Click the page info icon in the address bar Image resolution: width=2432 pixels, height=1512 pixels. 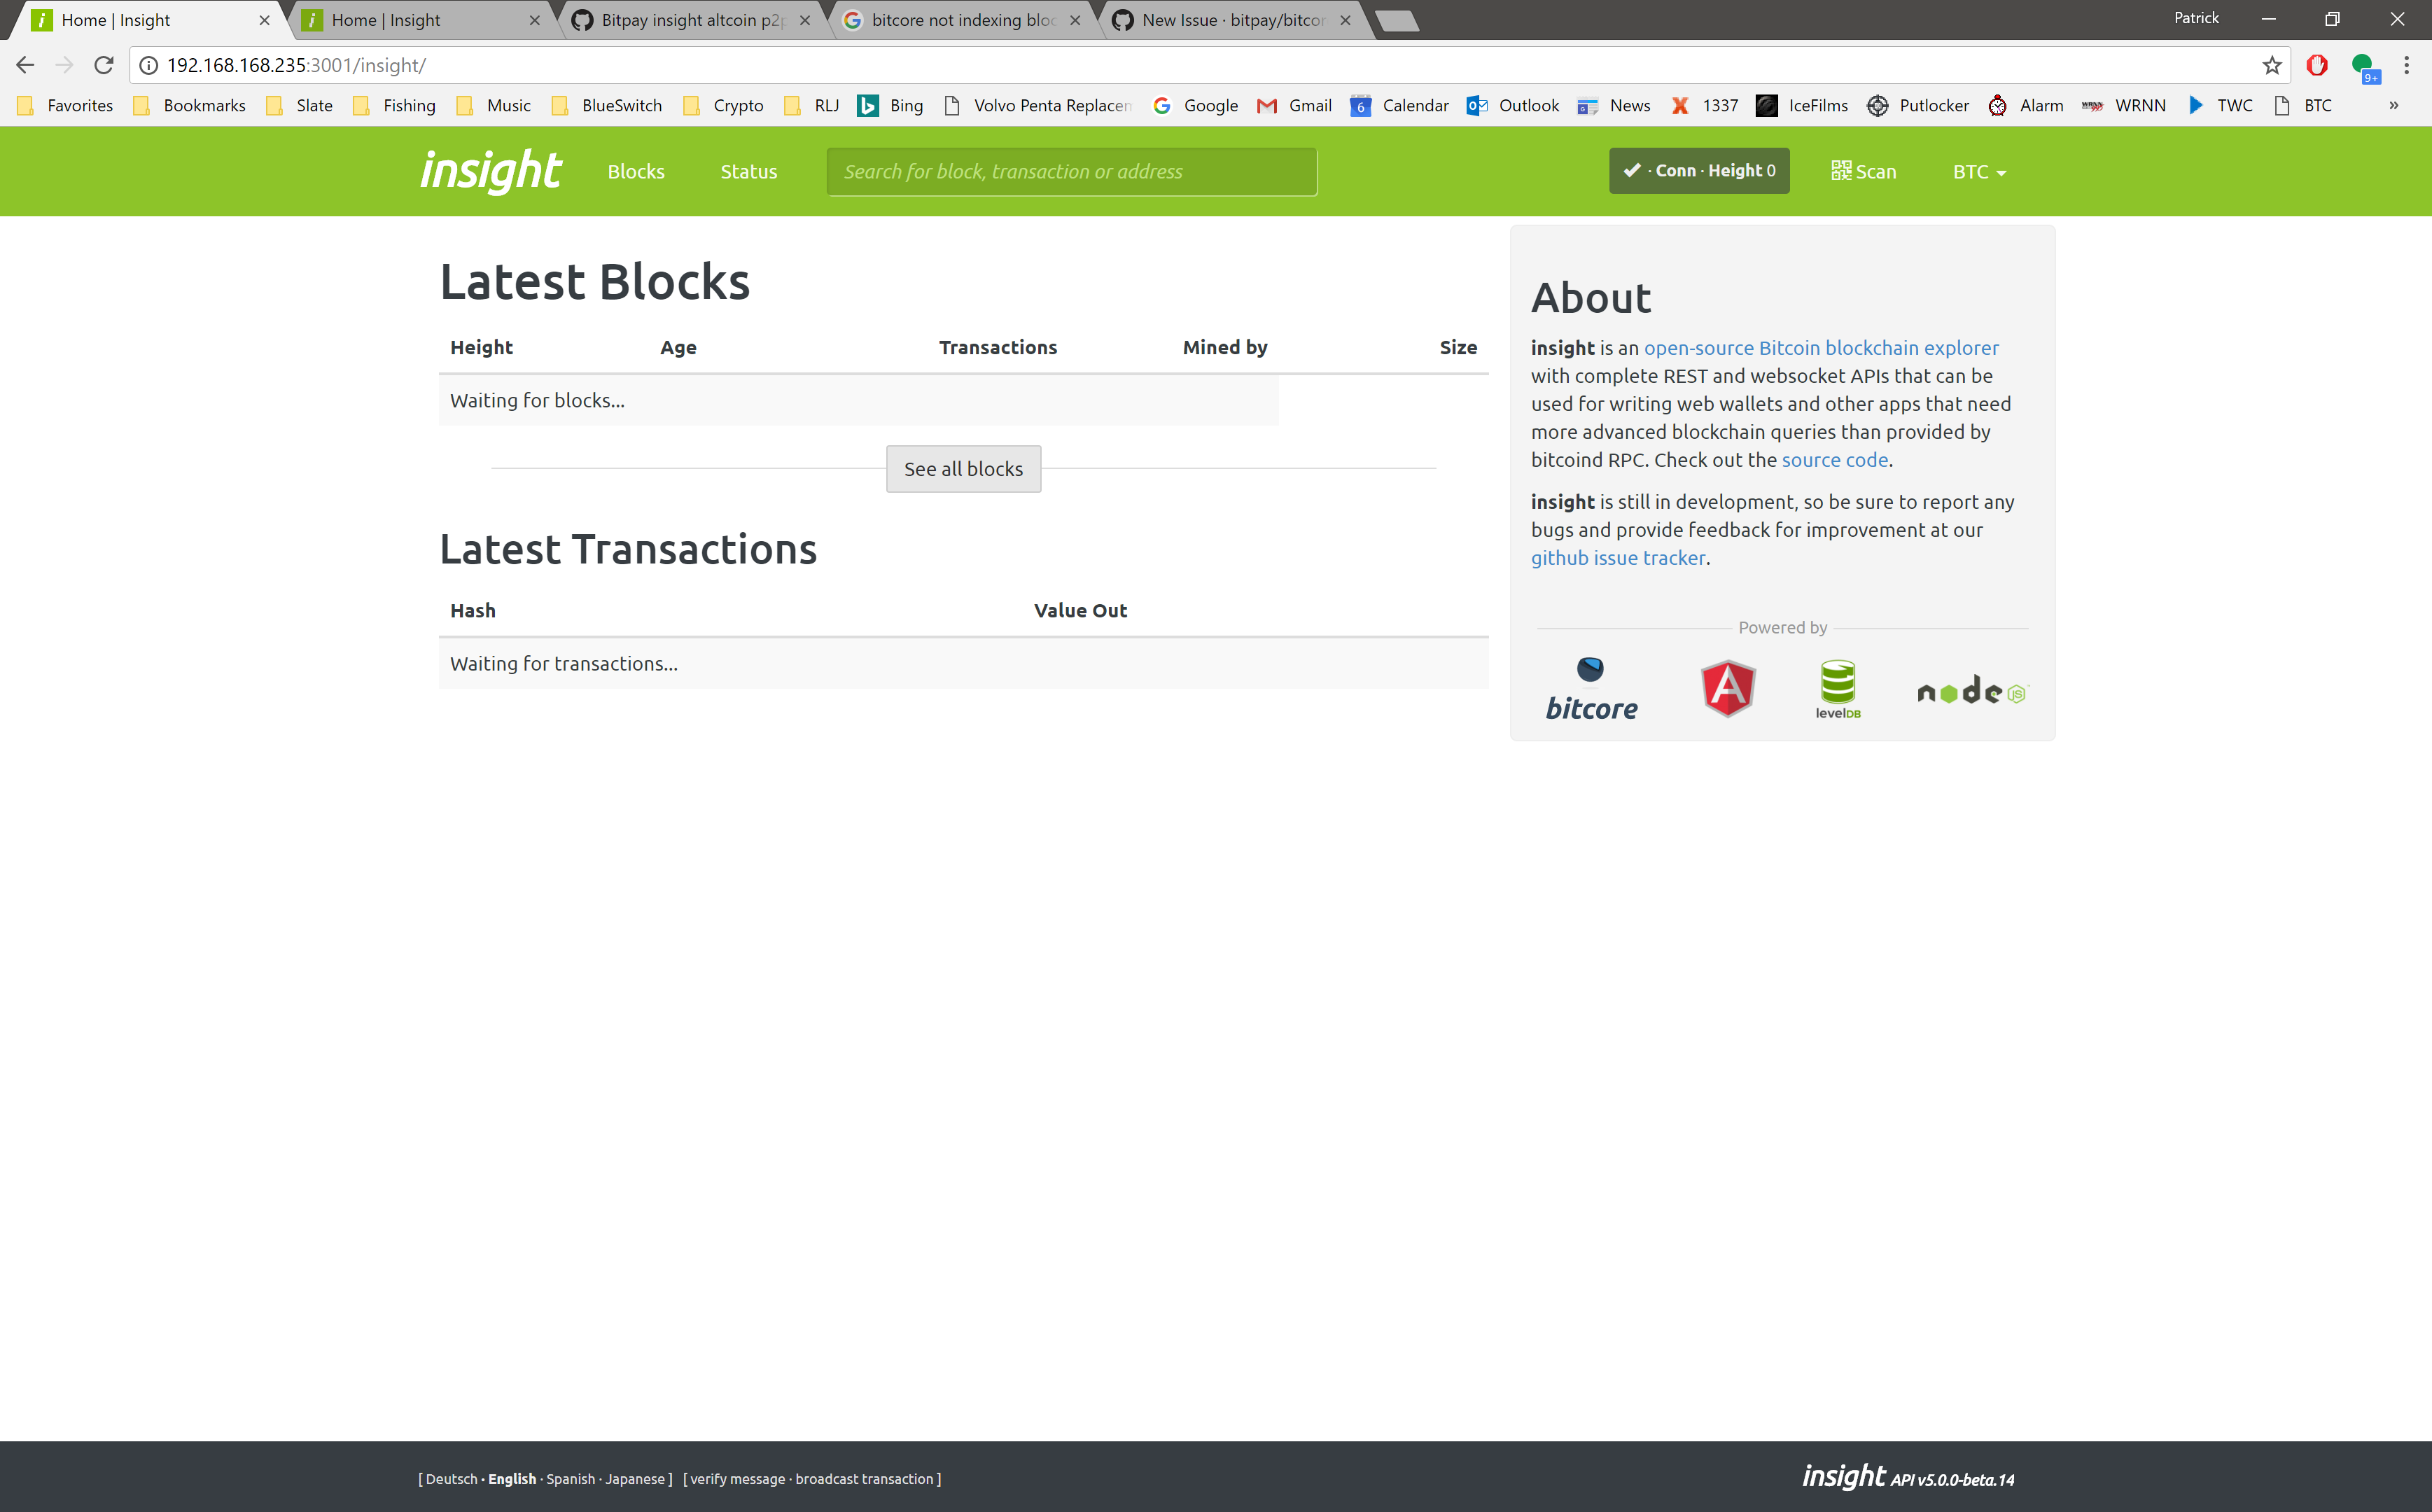point(148,65)
